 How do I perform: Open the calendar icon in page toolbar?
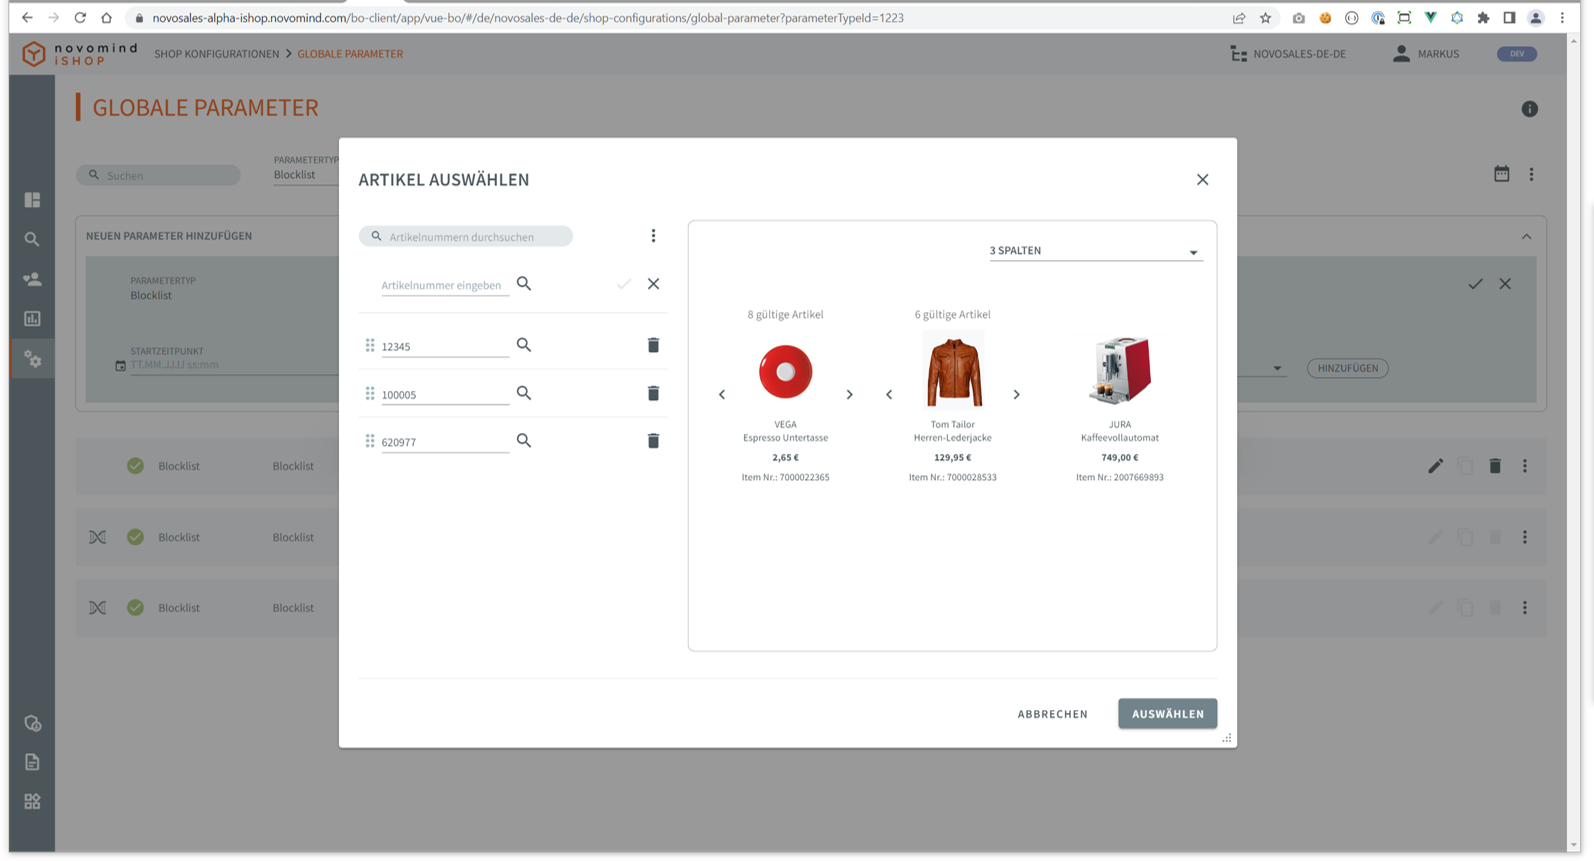1501,174
